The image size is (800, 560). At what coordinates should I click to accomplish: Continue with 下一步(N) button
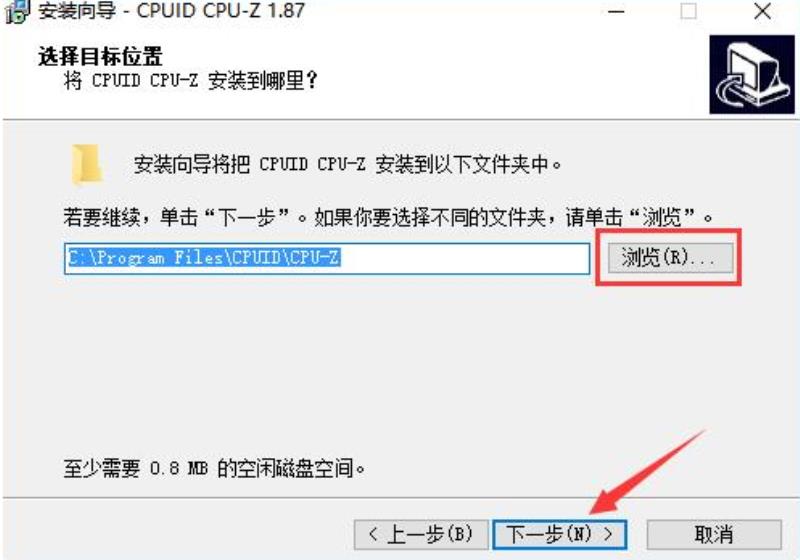560,534
